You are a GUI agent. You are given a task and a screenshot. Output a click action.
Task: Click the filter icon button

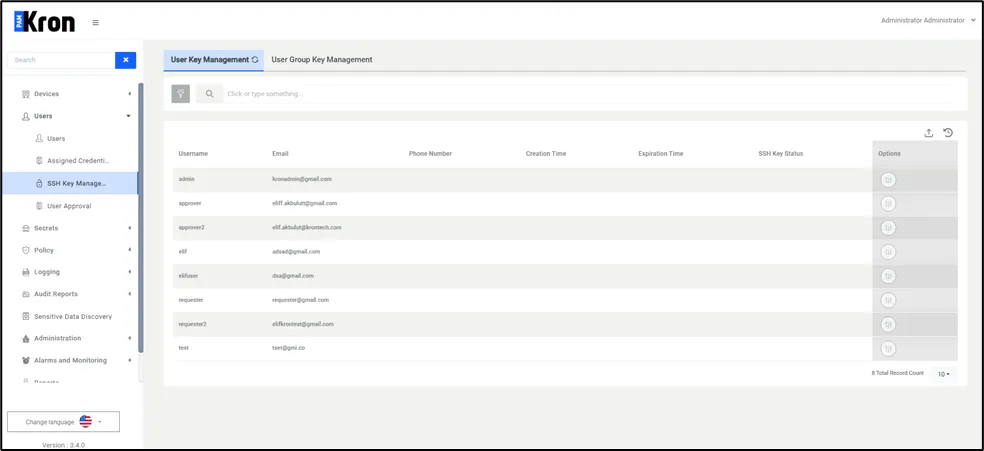181,94
